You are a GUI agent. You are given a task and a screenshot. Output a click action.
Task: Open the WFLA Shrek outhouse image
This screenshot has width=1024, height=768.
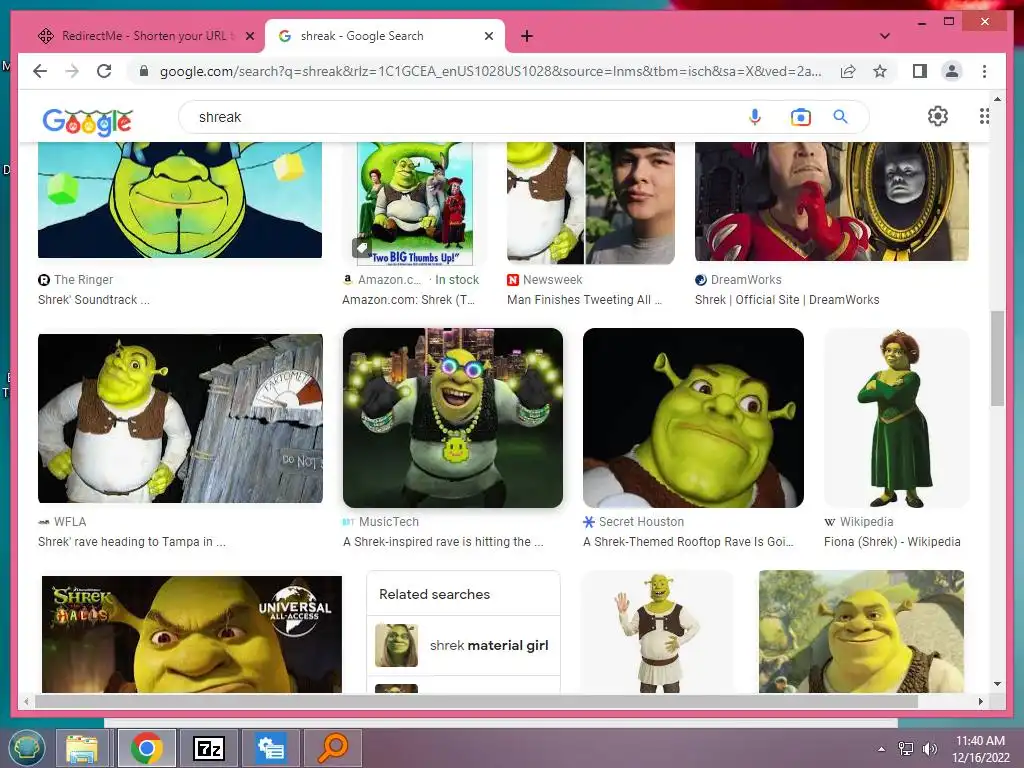pos(180,418)
